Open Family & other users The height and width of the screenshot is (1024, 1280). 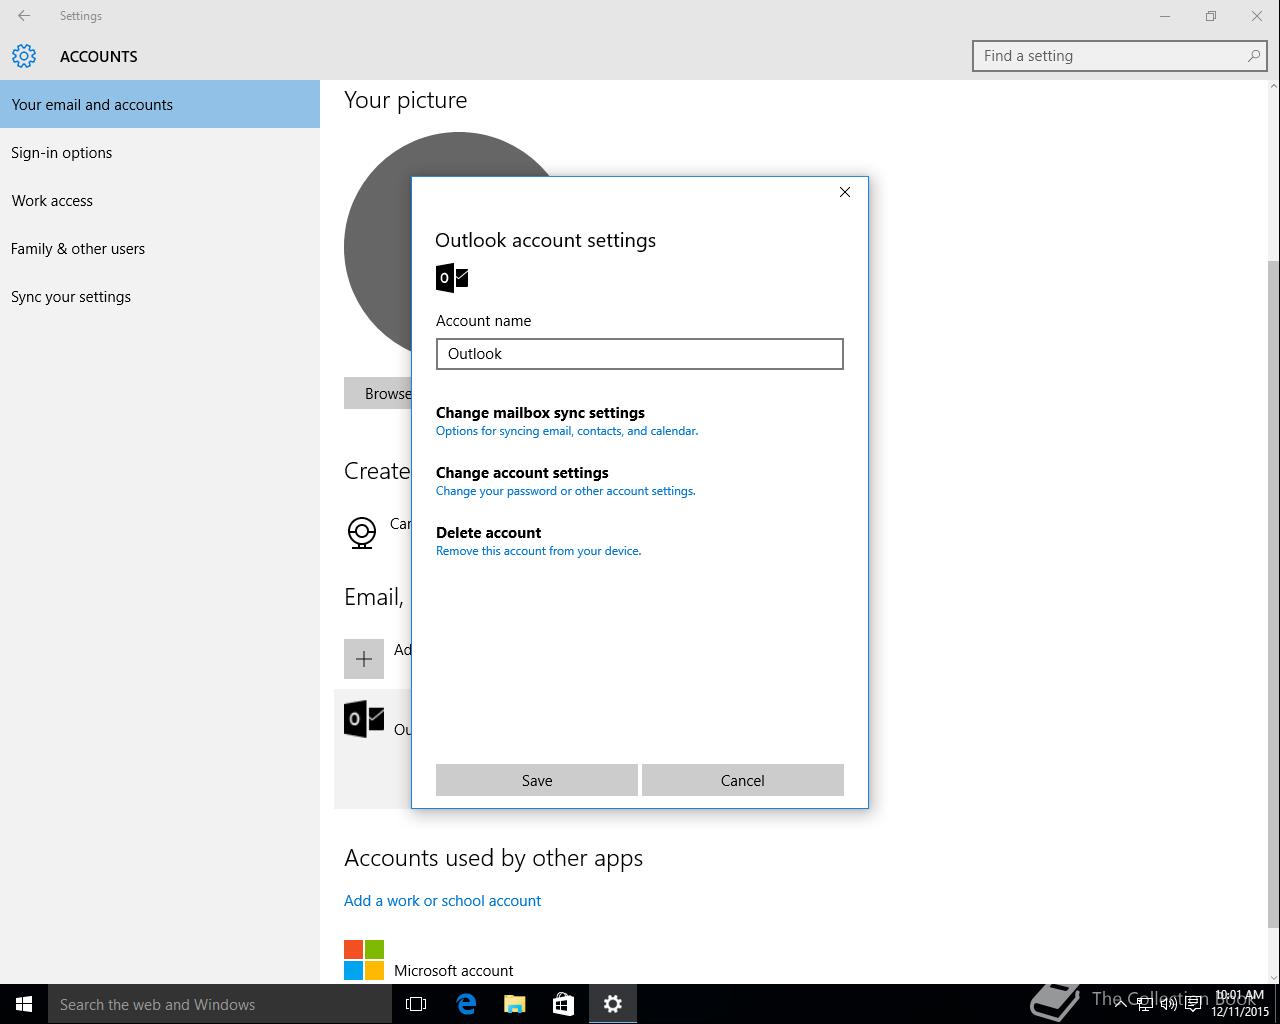pyautogui.click(x=160, y=248)
